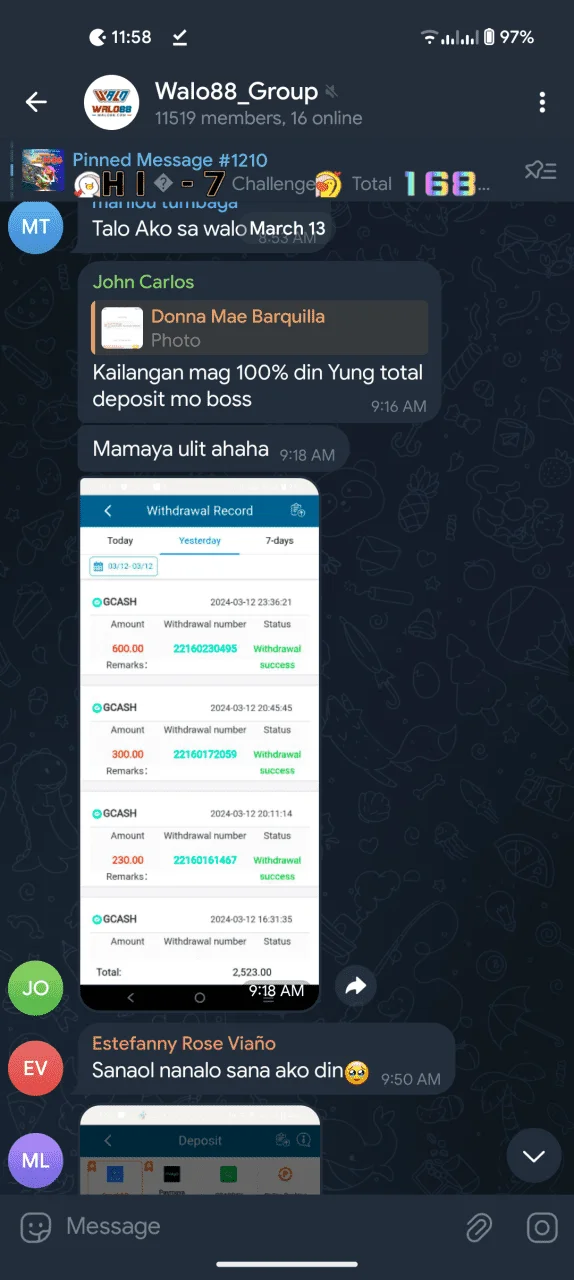
Task: Open Donna Mae Barquilla quoted photo reply
Action: [260, 328]
